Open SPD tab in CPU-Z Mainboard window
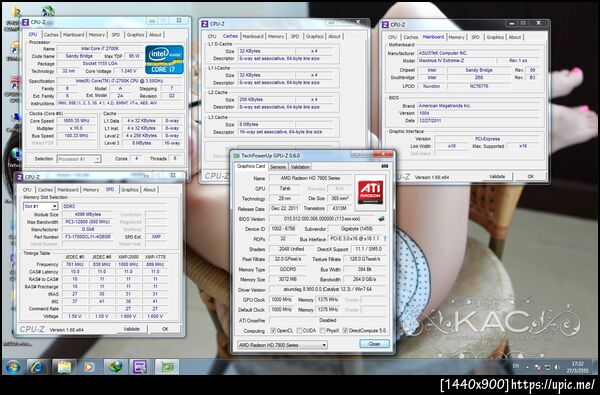This screenshot has height=395, width=600. click(x=475, y=37)
